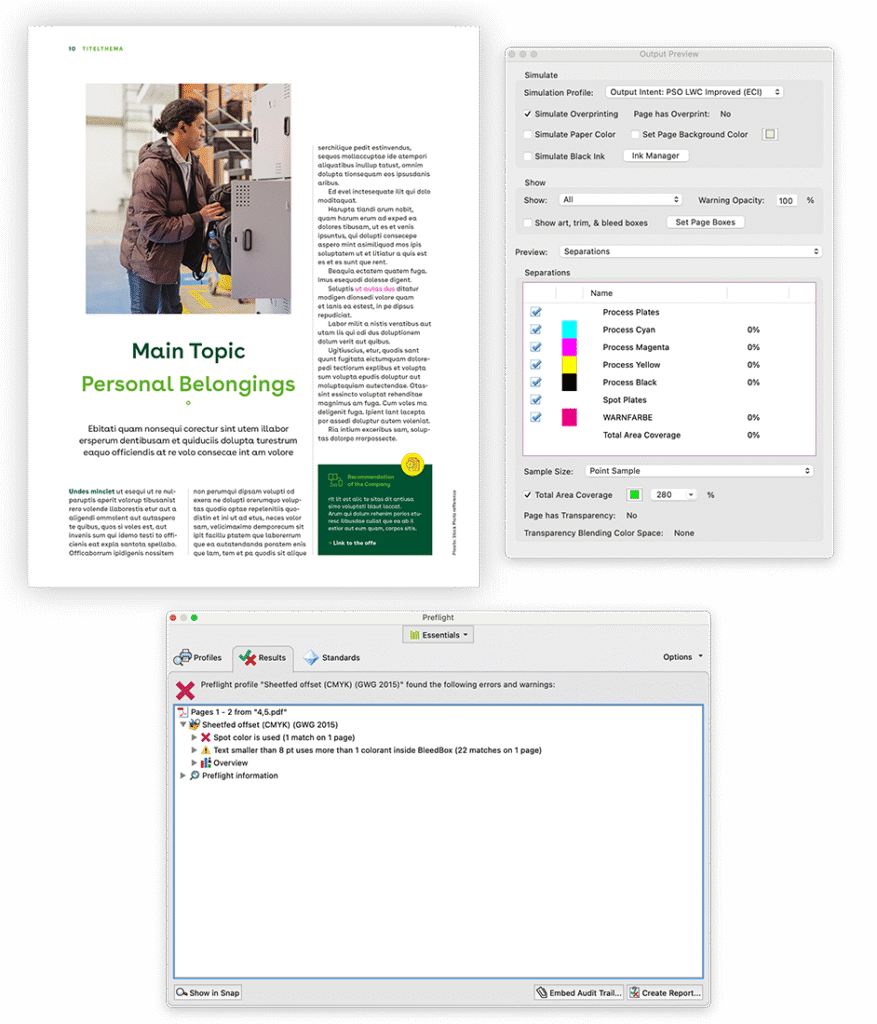The height and width of the screenshot is (1024, 877).
Task: Click the Ink Manager button
Action: (x=656, y=156)
